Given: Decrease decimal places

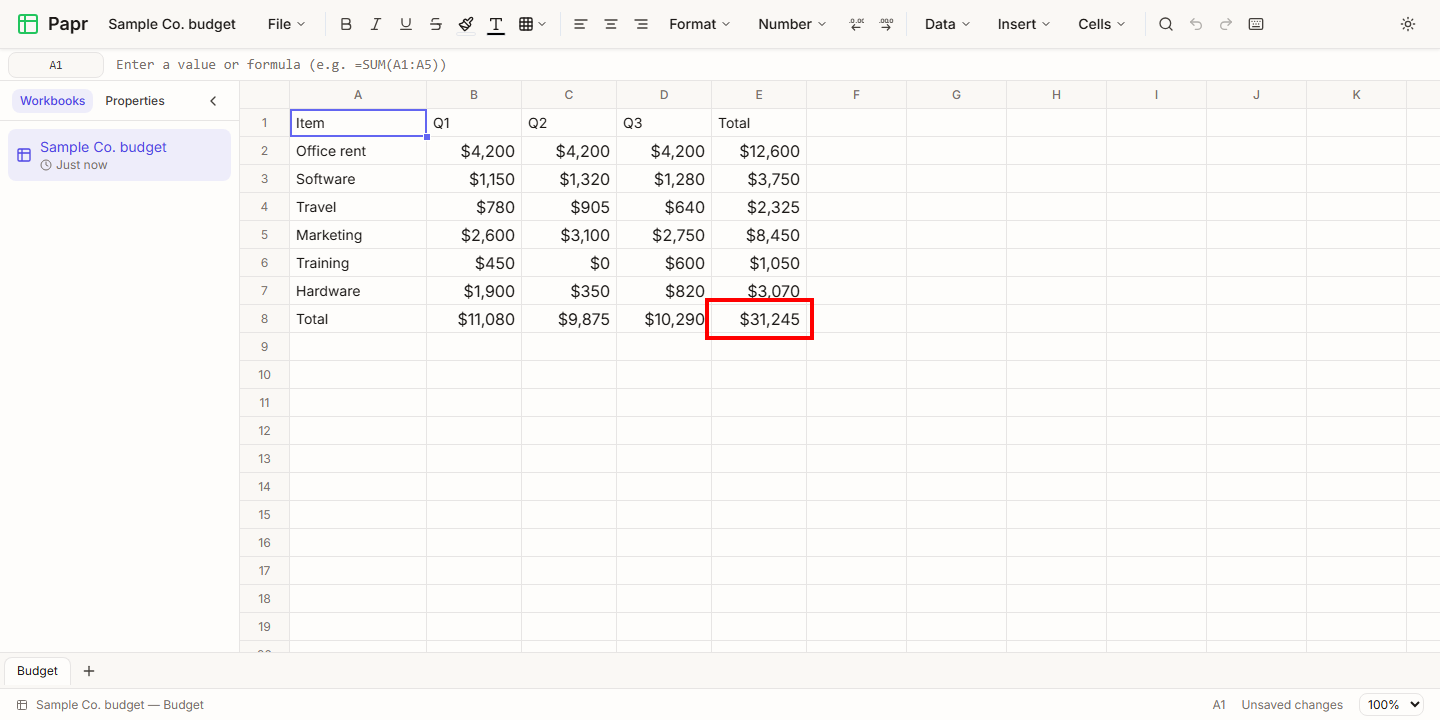Looking at the screenshot, I should click(856, 24).
